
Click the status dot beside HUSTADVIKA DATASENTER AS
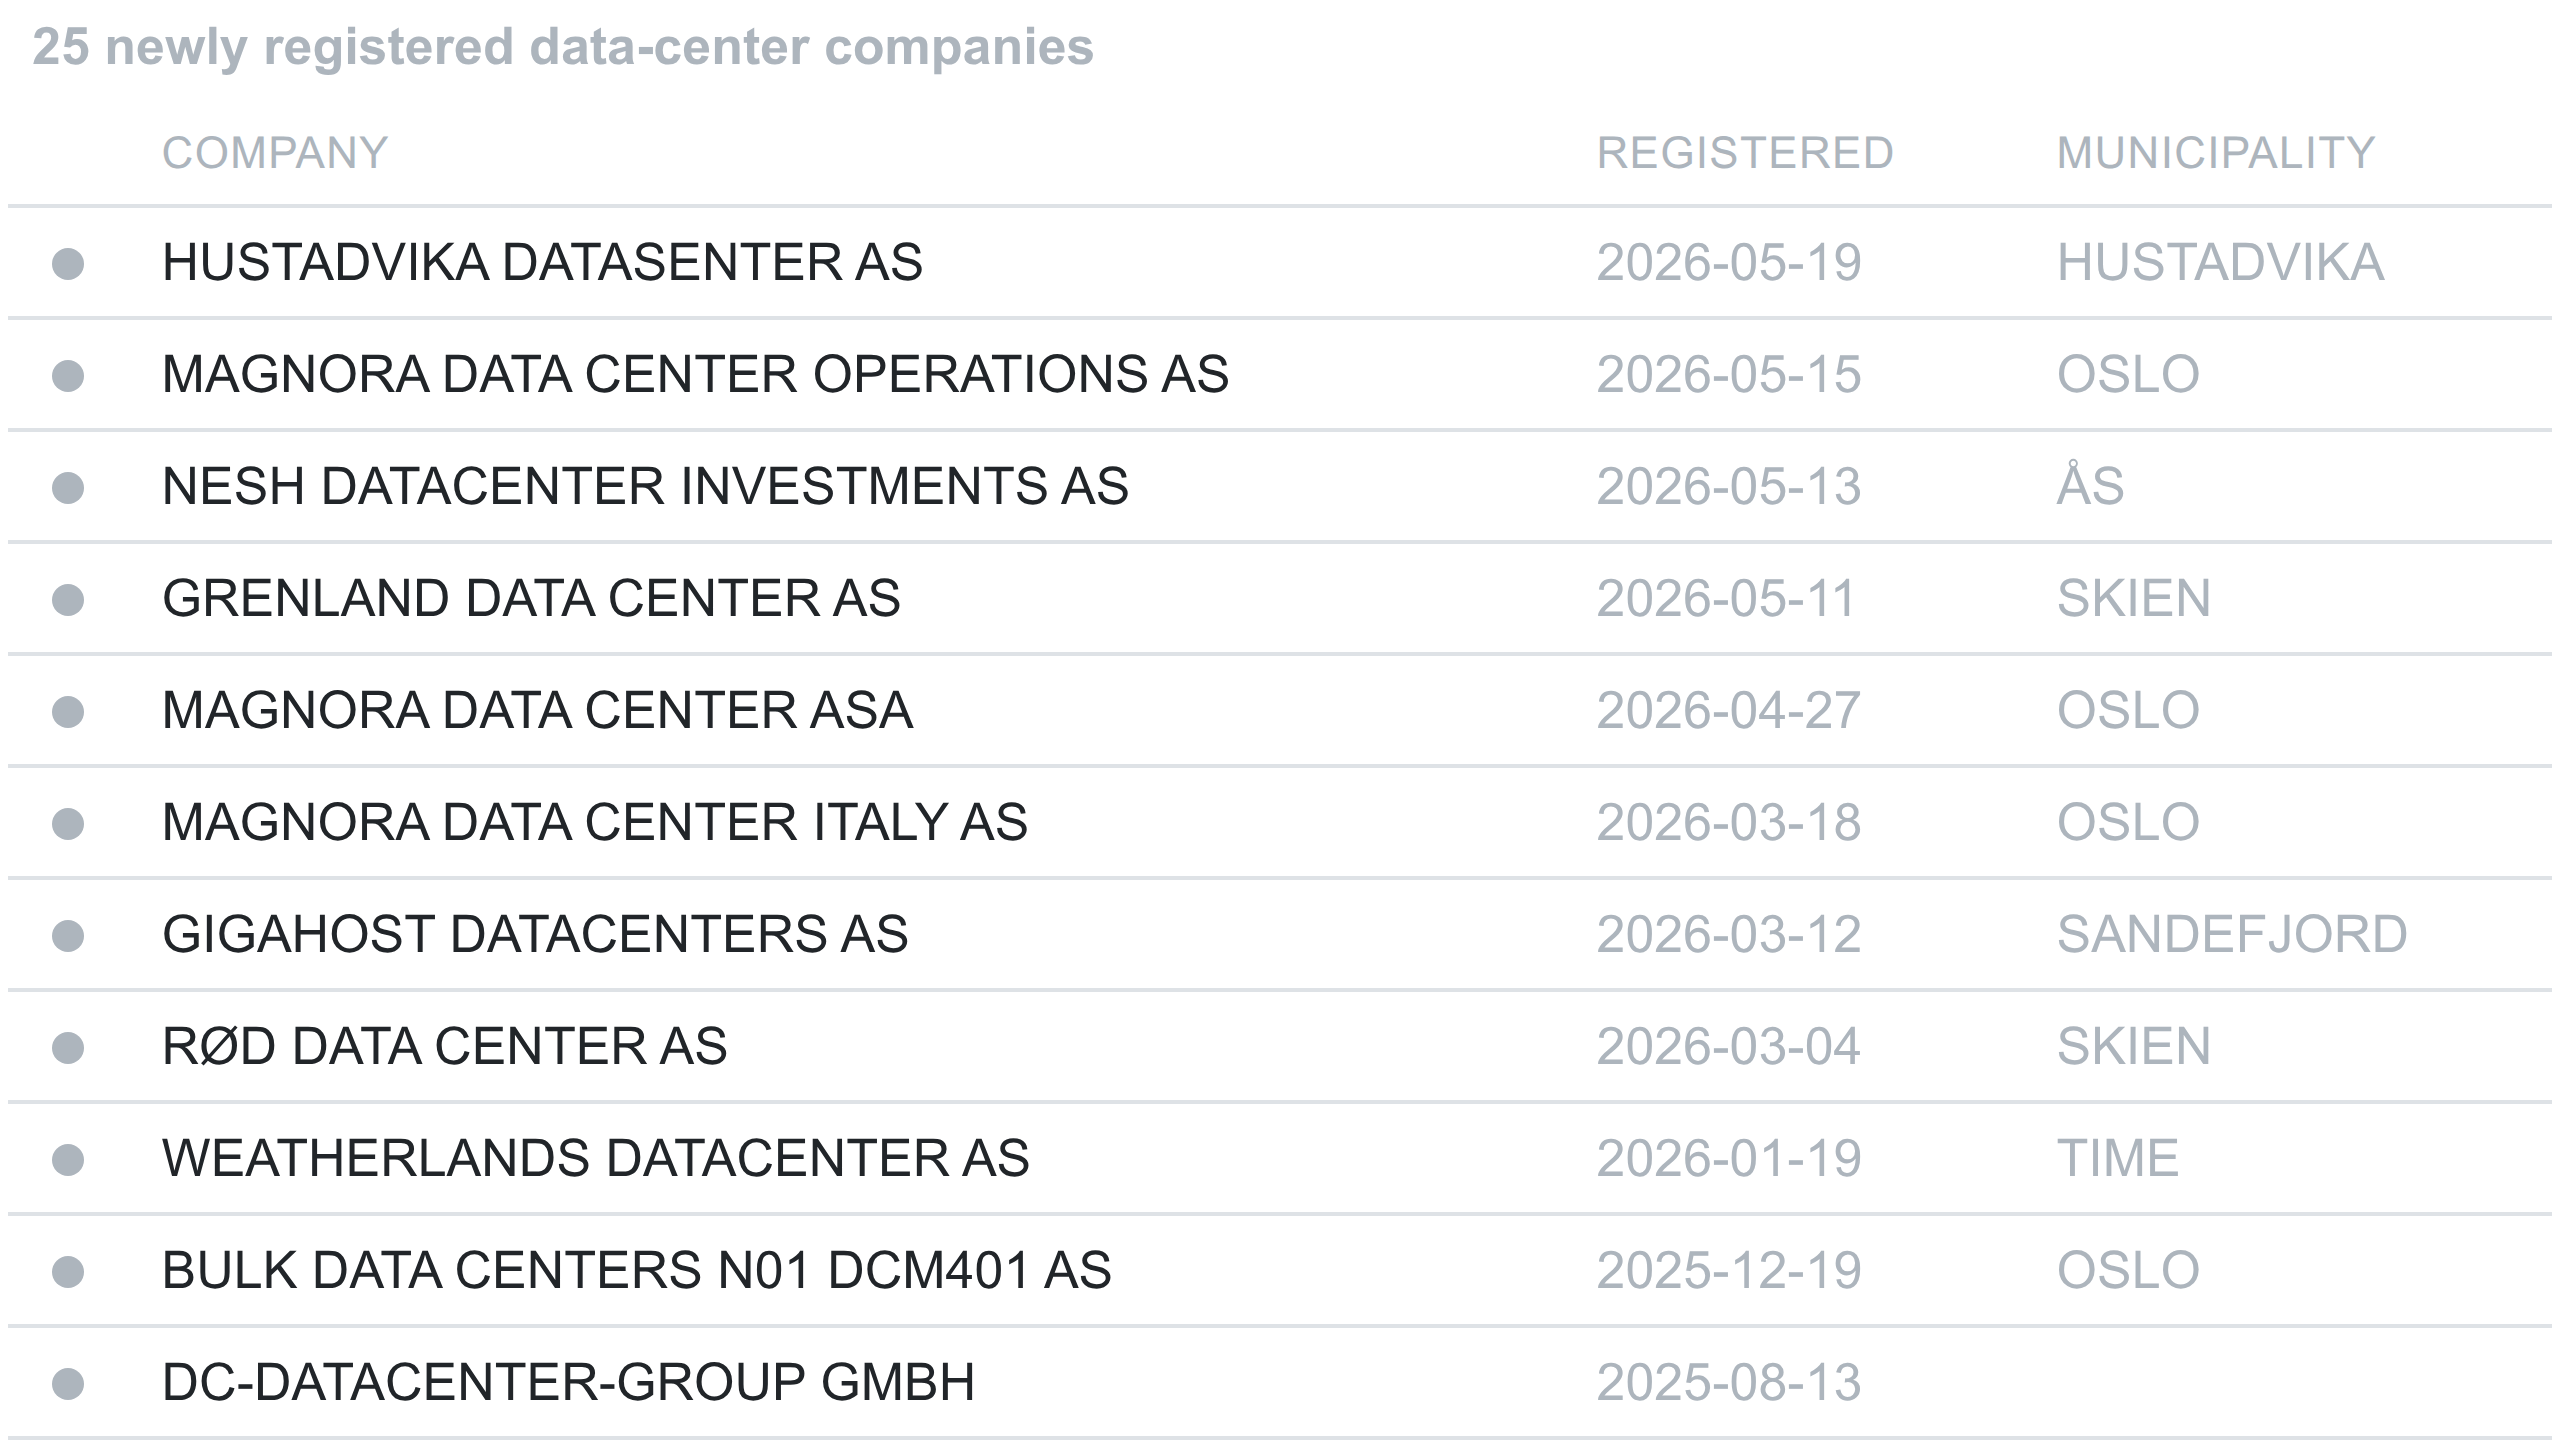click(x=68, y=264)
